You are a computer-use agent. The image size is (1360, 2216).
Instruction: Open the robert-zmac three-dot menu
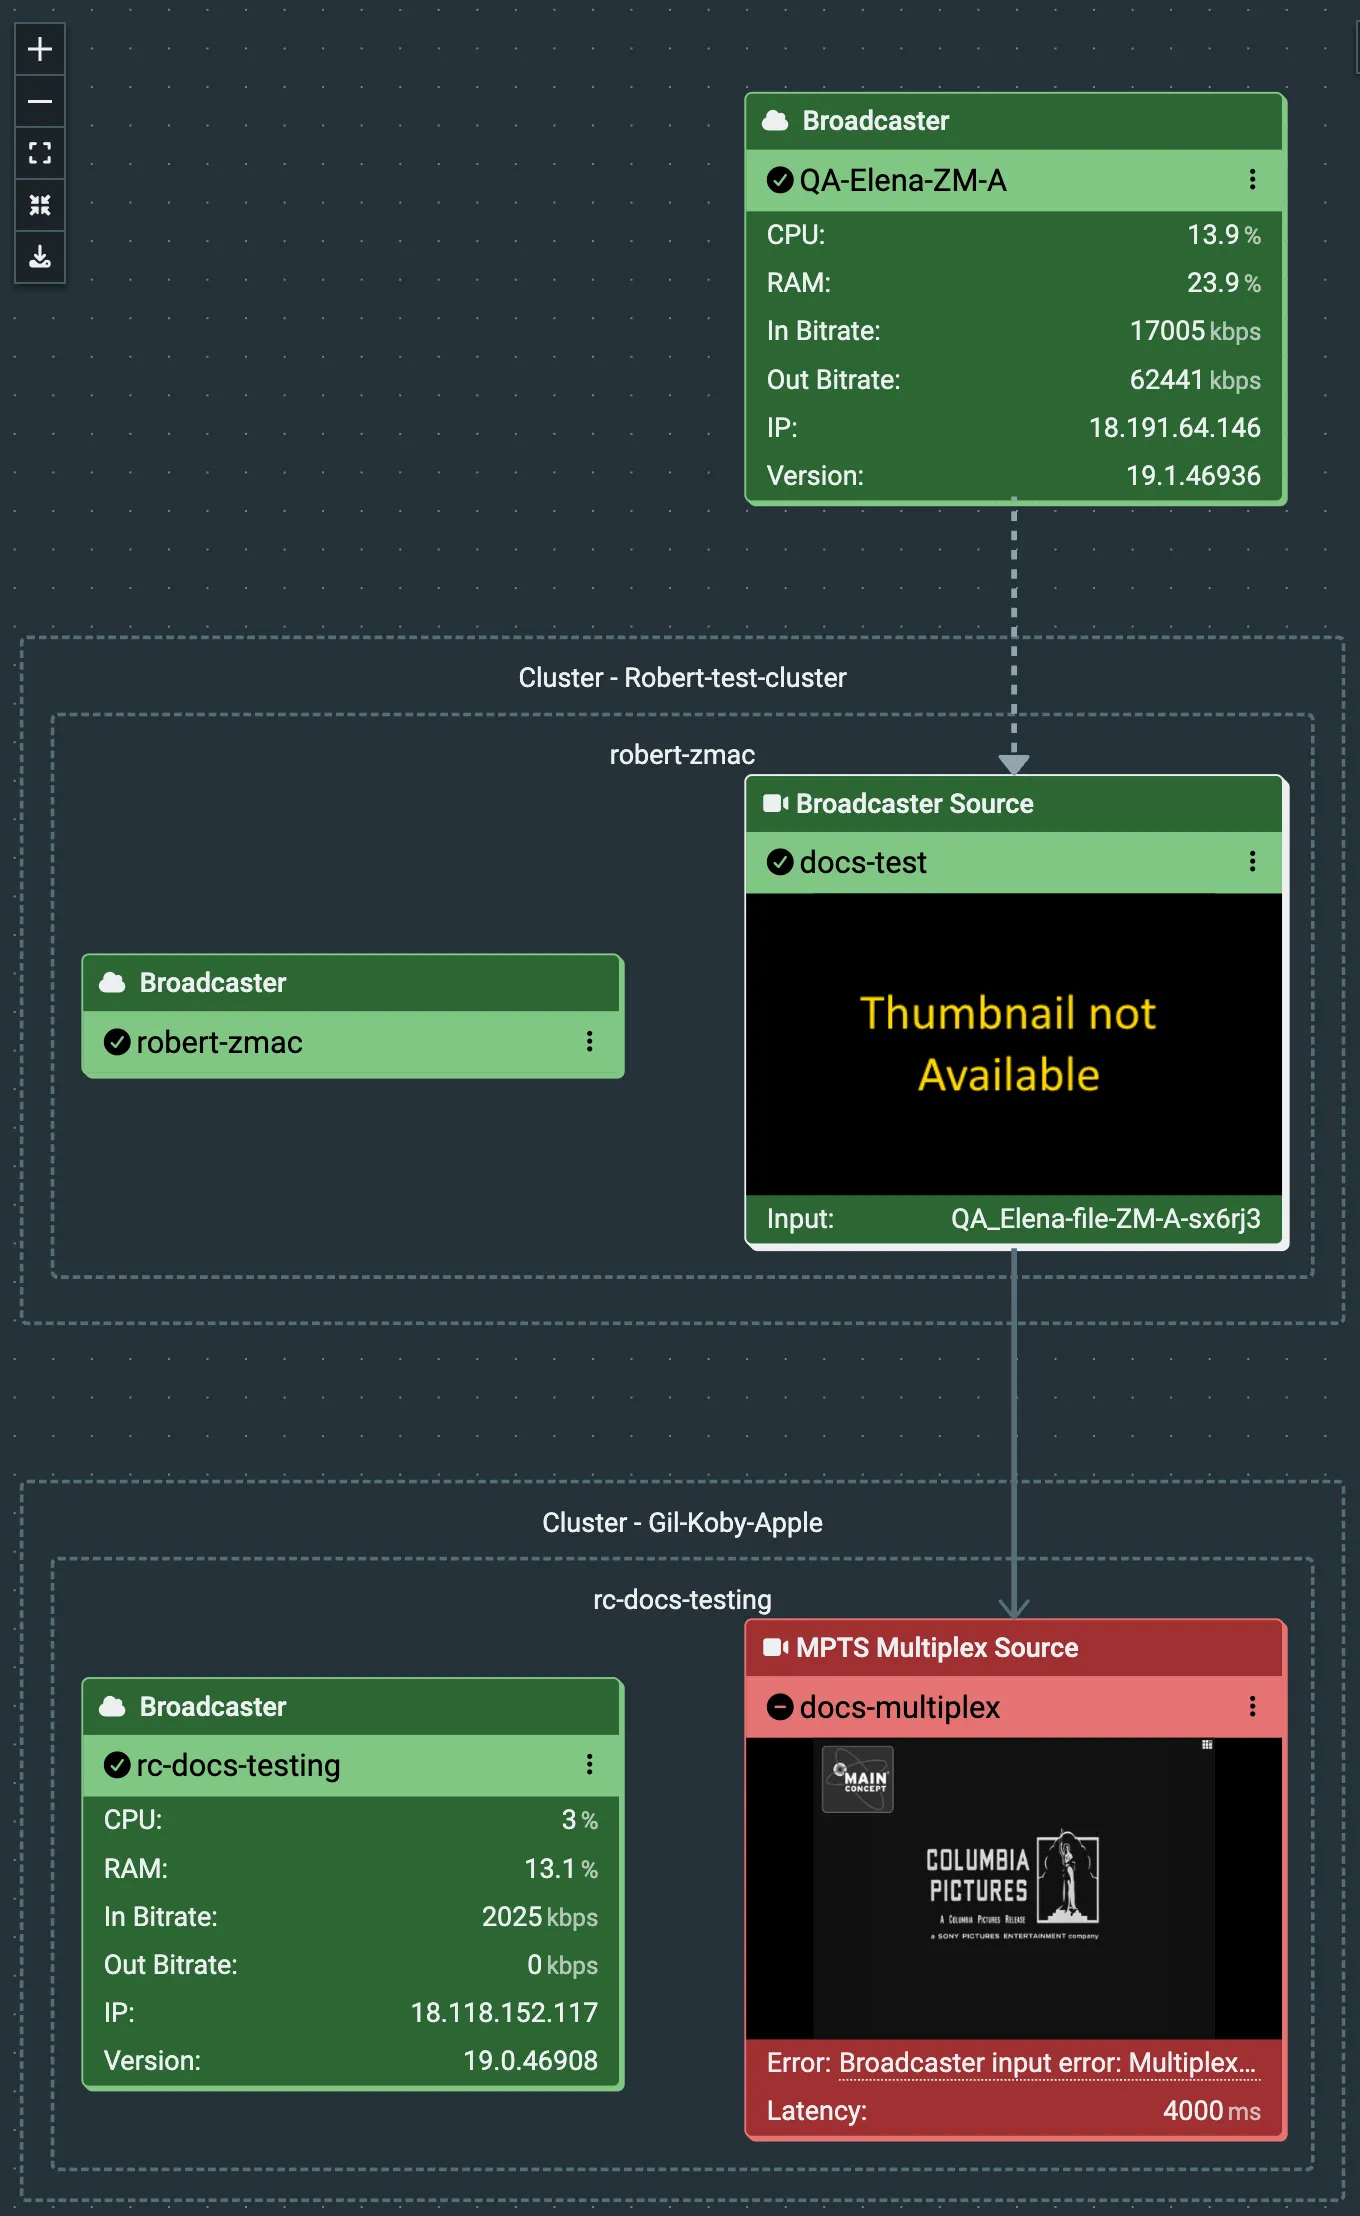click(x=590, y=1042)
